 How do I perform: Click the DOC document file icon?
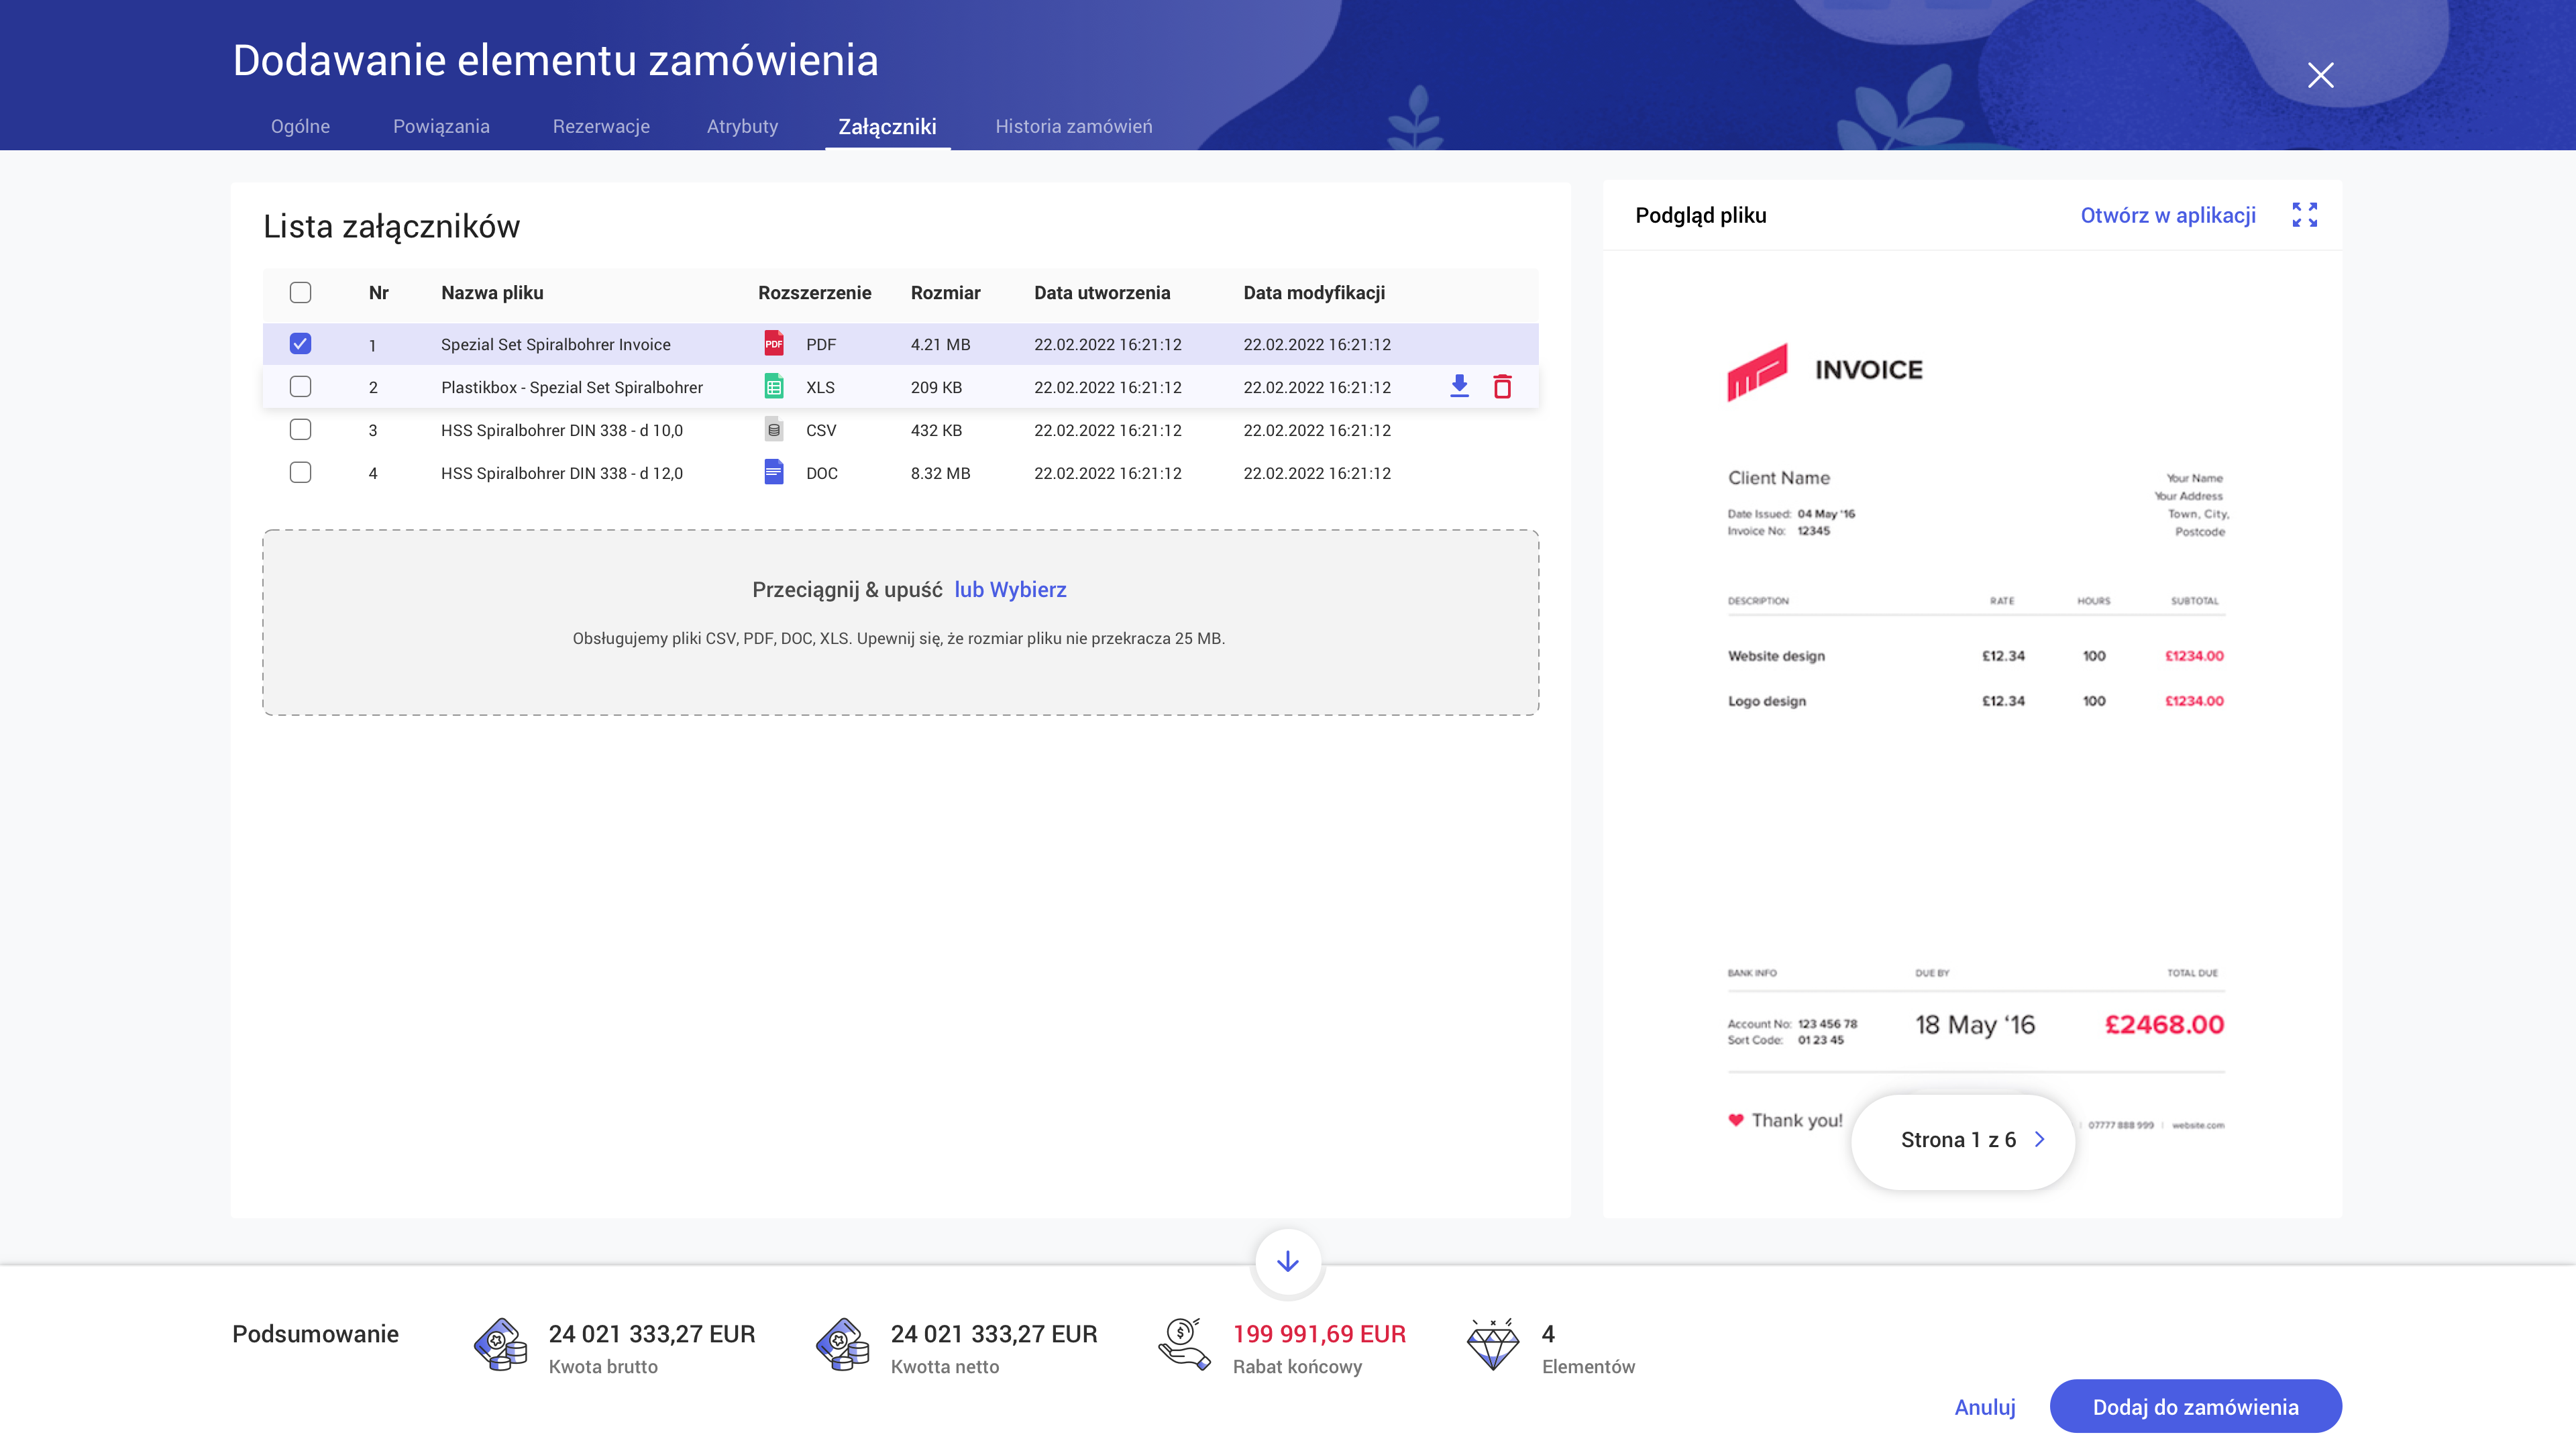773,472
